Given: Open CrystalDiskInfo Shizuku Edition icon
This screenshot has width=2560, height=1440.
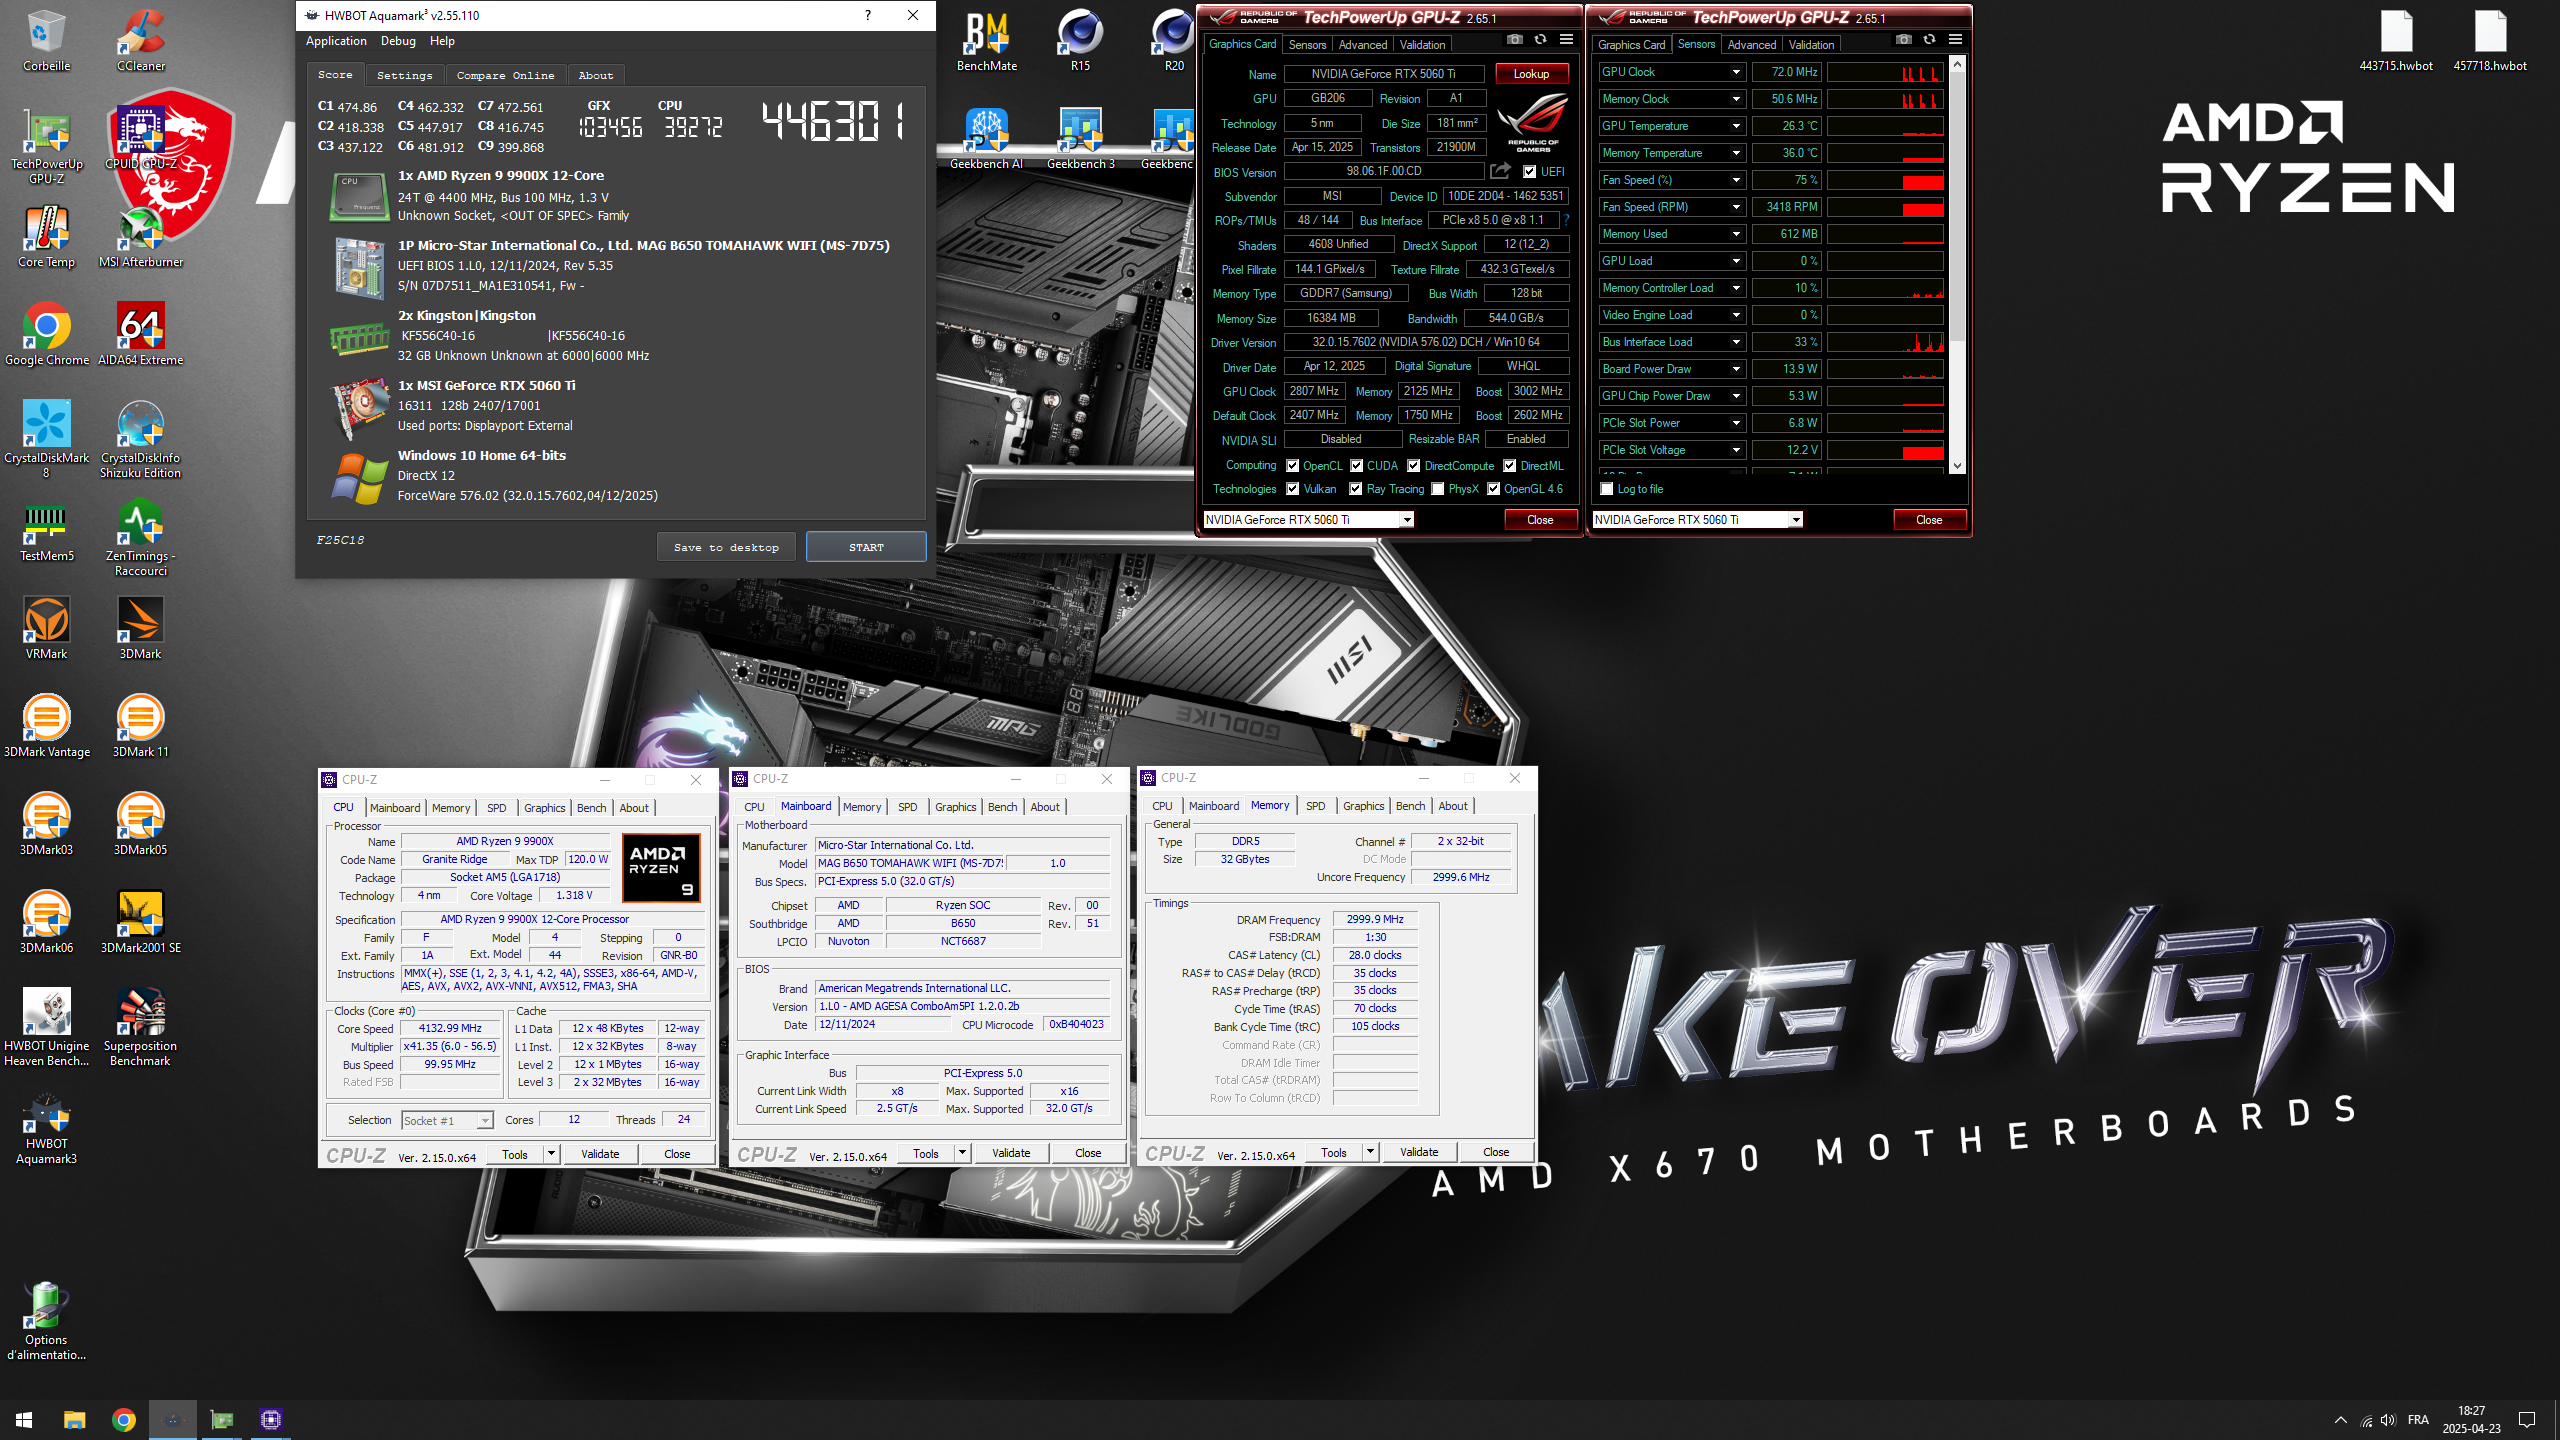Looking at the screenshot, I should coord(141,440).
